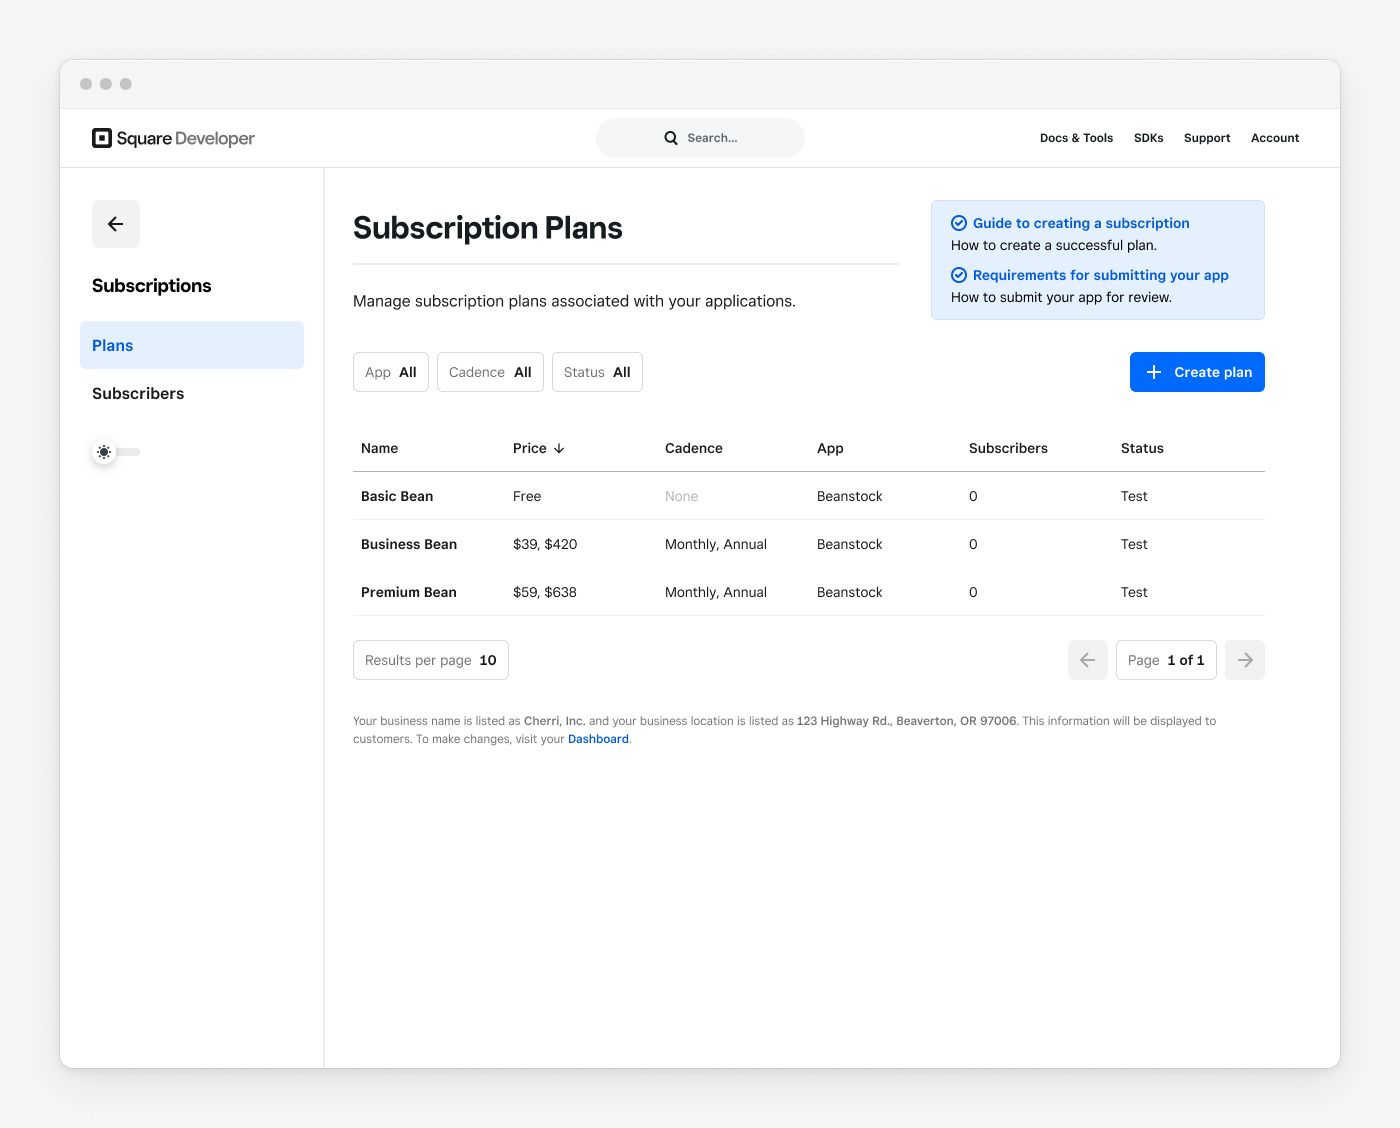Open Requirements for submitting your app link
This screenshot has width=1400, height=1128.
(x=1100, y=275)
